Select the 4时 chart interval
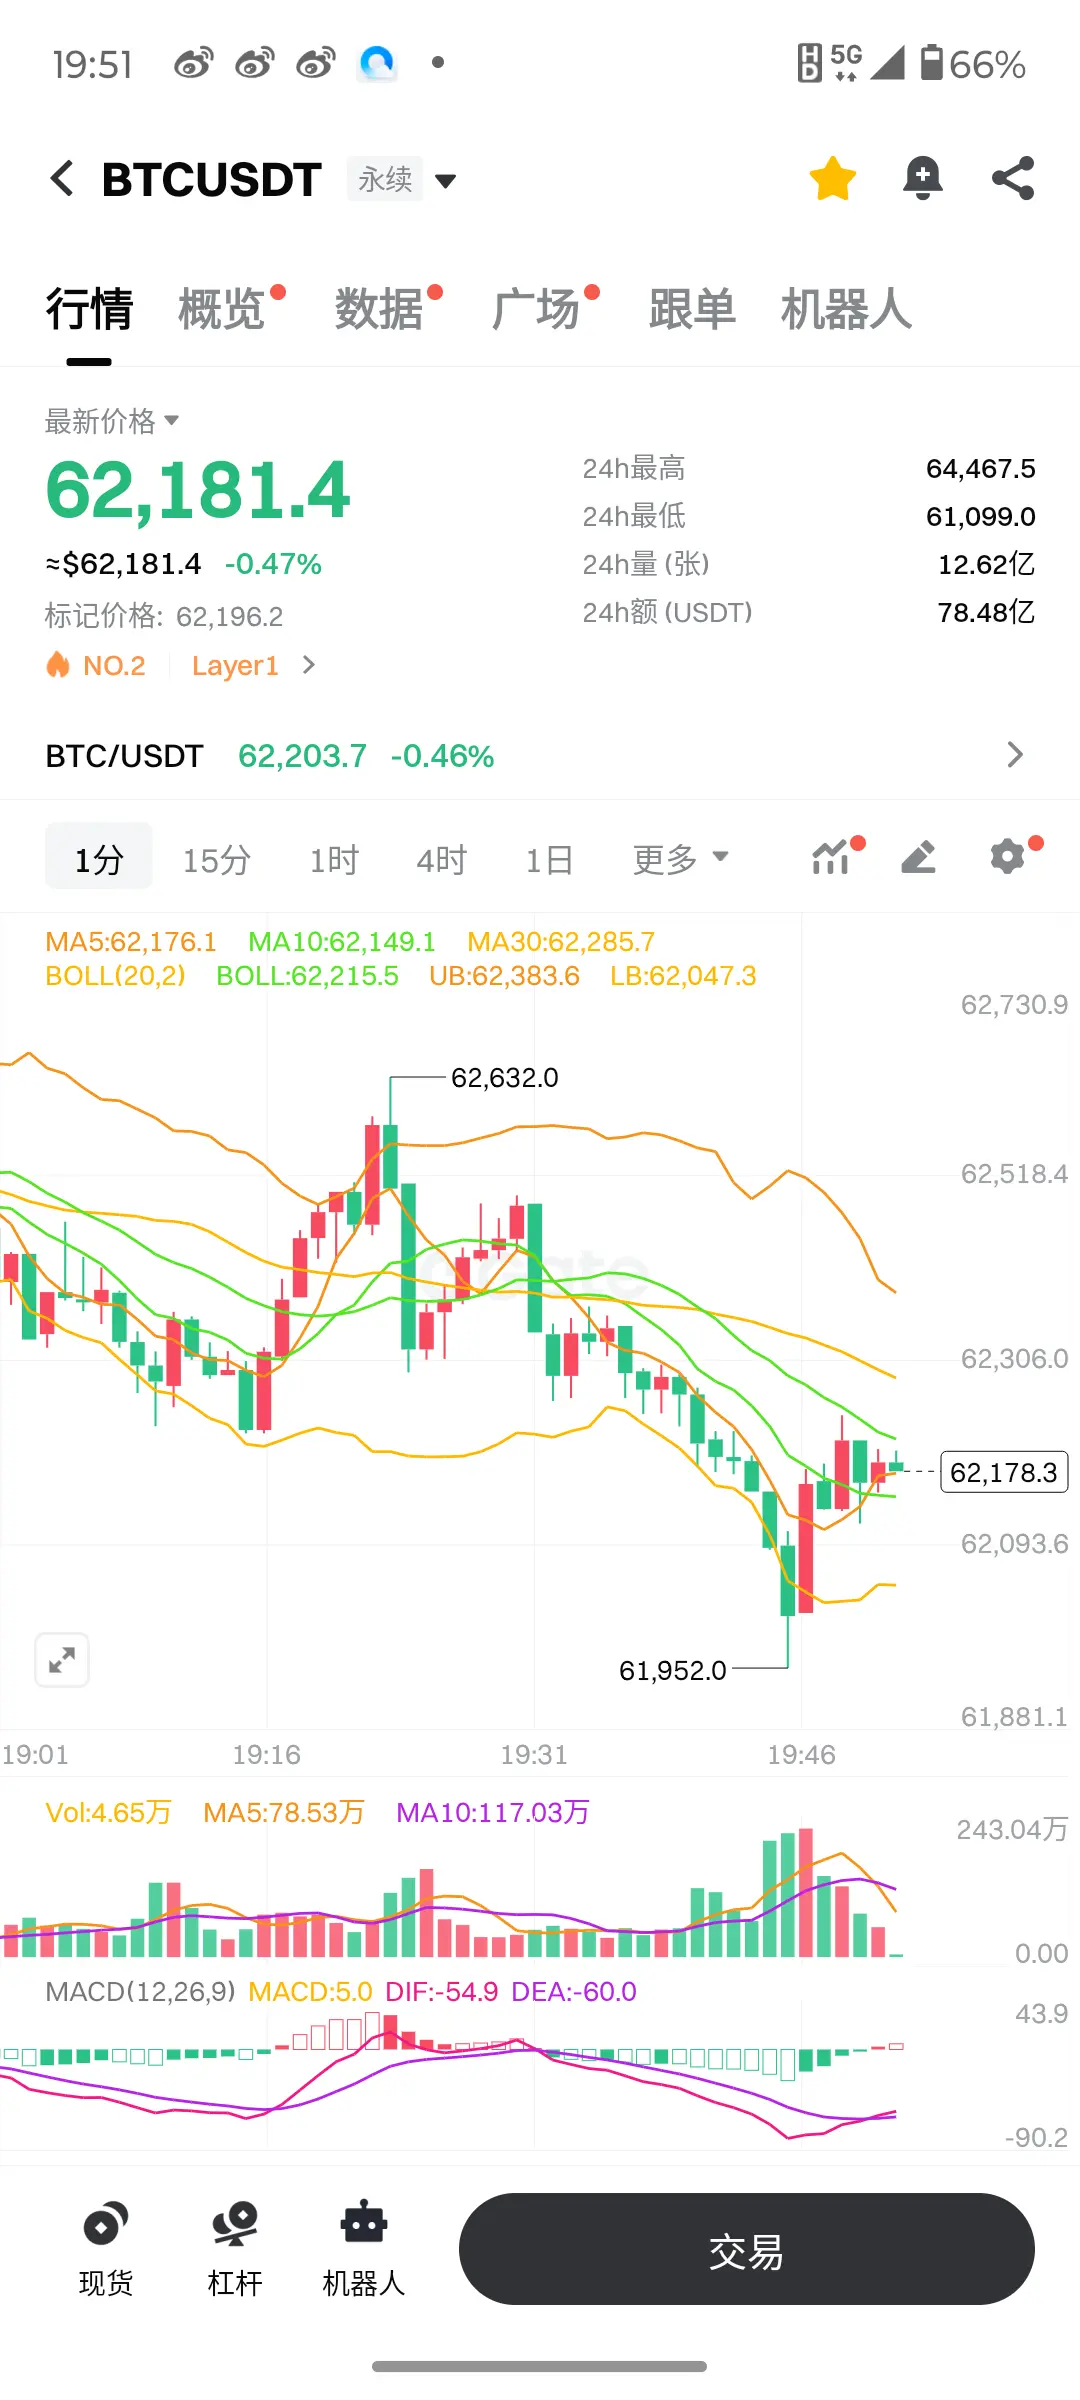The height and width of the screenshot is (2400, 1080). 442,859
